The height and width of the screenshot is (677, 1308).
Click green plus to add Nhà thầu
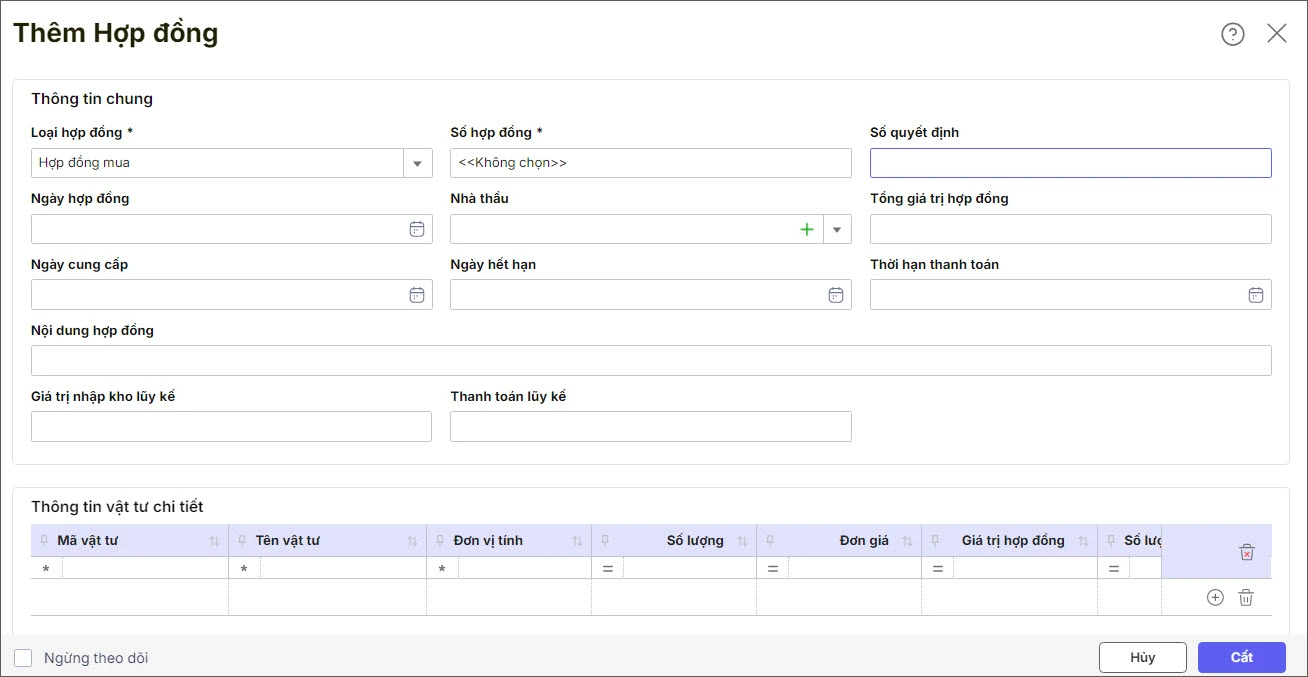point(807,229)
